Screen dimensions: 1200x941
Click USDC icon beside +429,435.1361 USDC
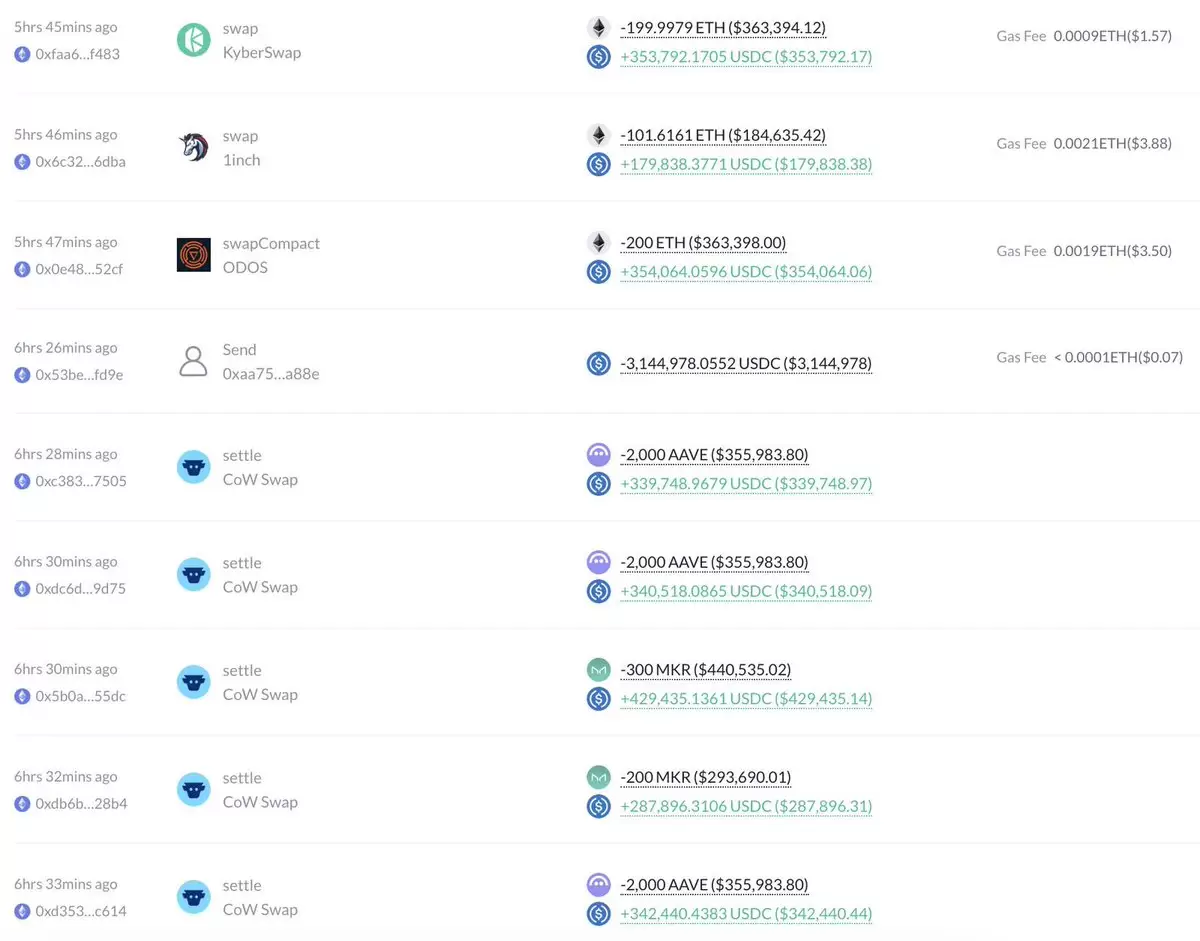coord(598,699)
